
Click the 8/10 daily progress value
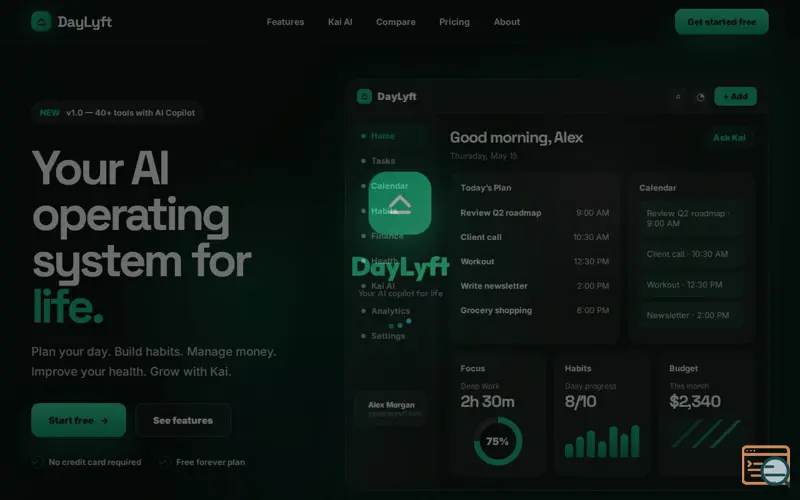point(580,402)
